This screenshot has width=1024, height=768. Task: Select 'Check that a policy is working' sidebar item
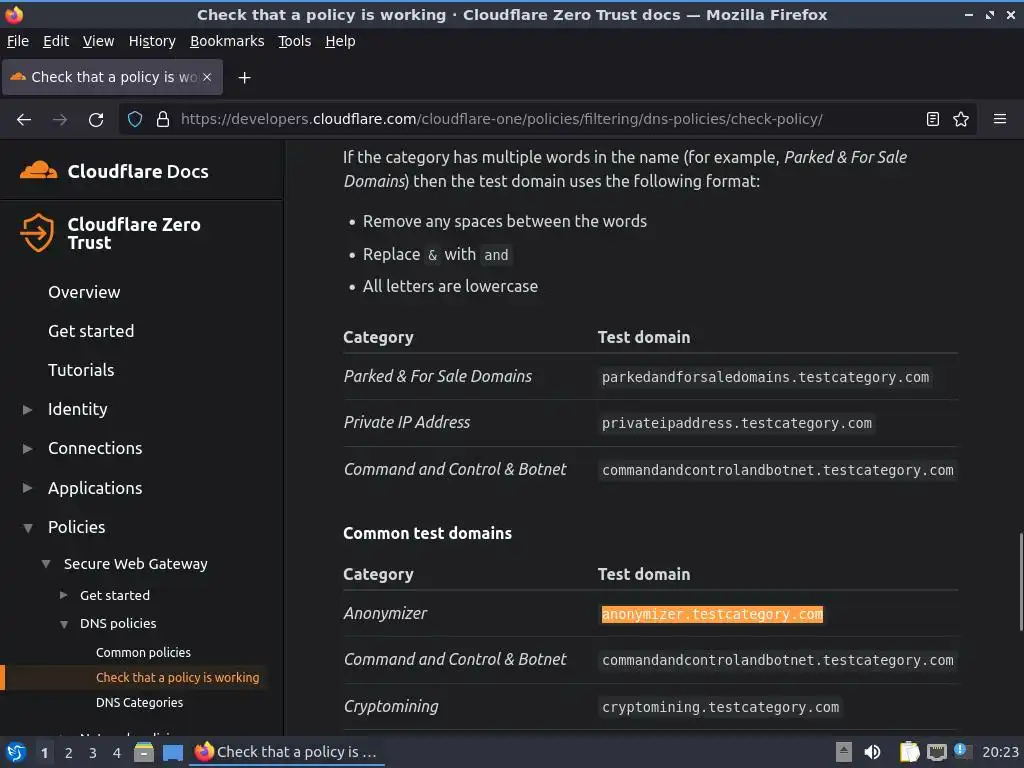(177, 678)
